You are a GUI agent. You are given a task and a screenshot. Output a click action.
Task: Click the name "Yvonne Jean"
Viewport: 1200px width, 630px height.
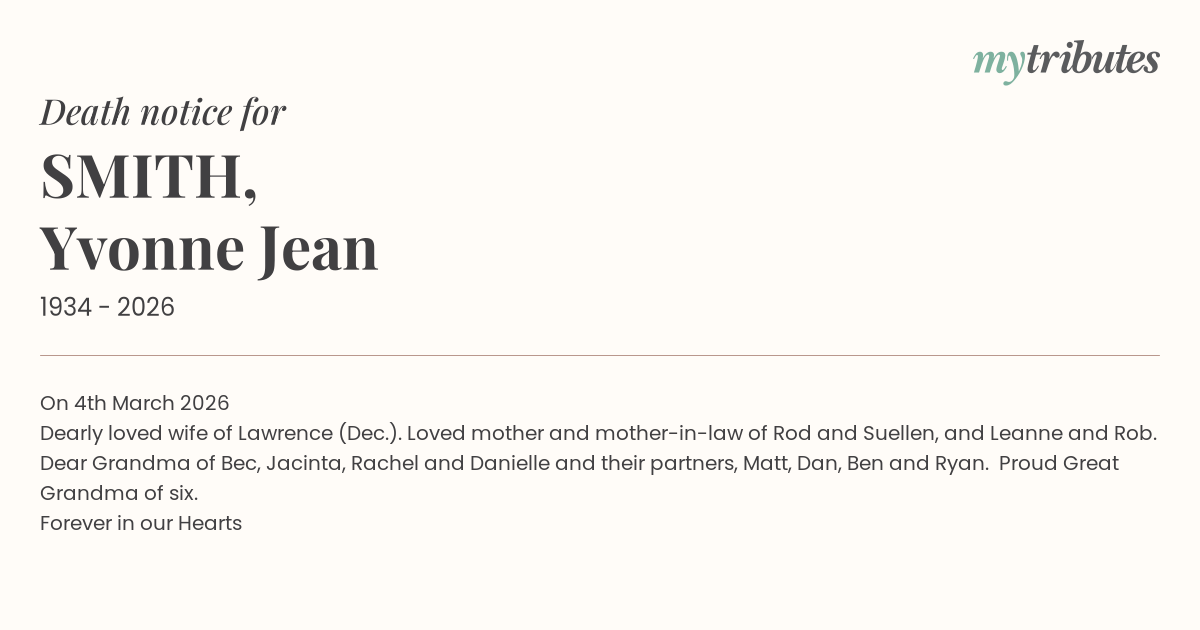pyautogui.click(x=209, y=248)
